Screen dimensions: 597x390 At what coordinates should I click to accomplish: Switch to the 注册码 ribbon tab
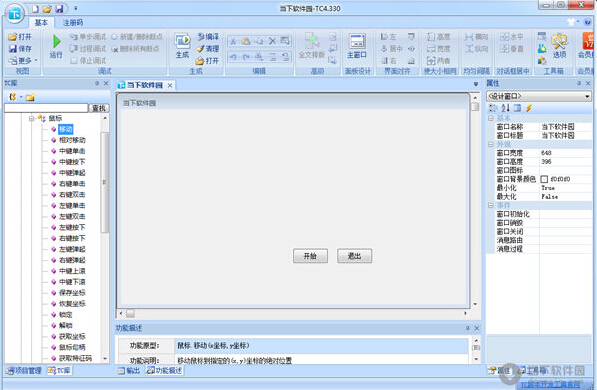point(73,22)
